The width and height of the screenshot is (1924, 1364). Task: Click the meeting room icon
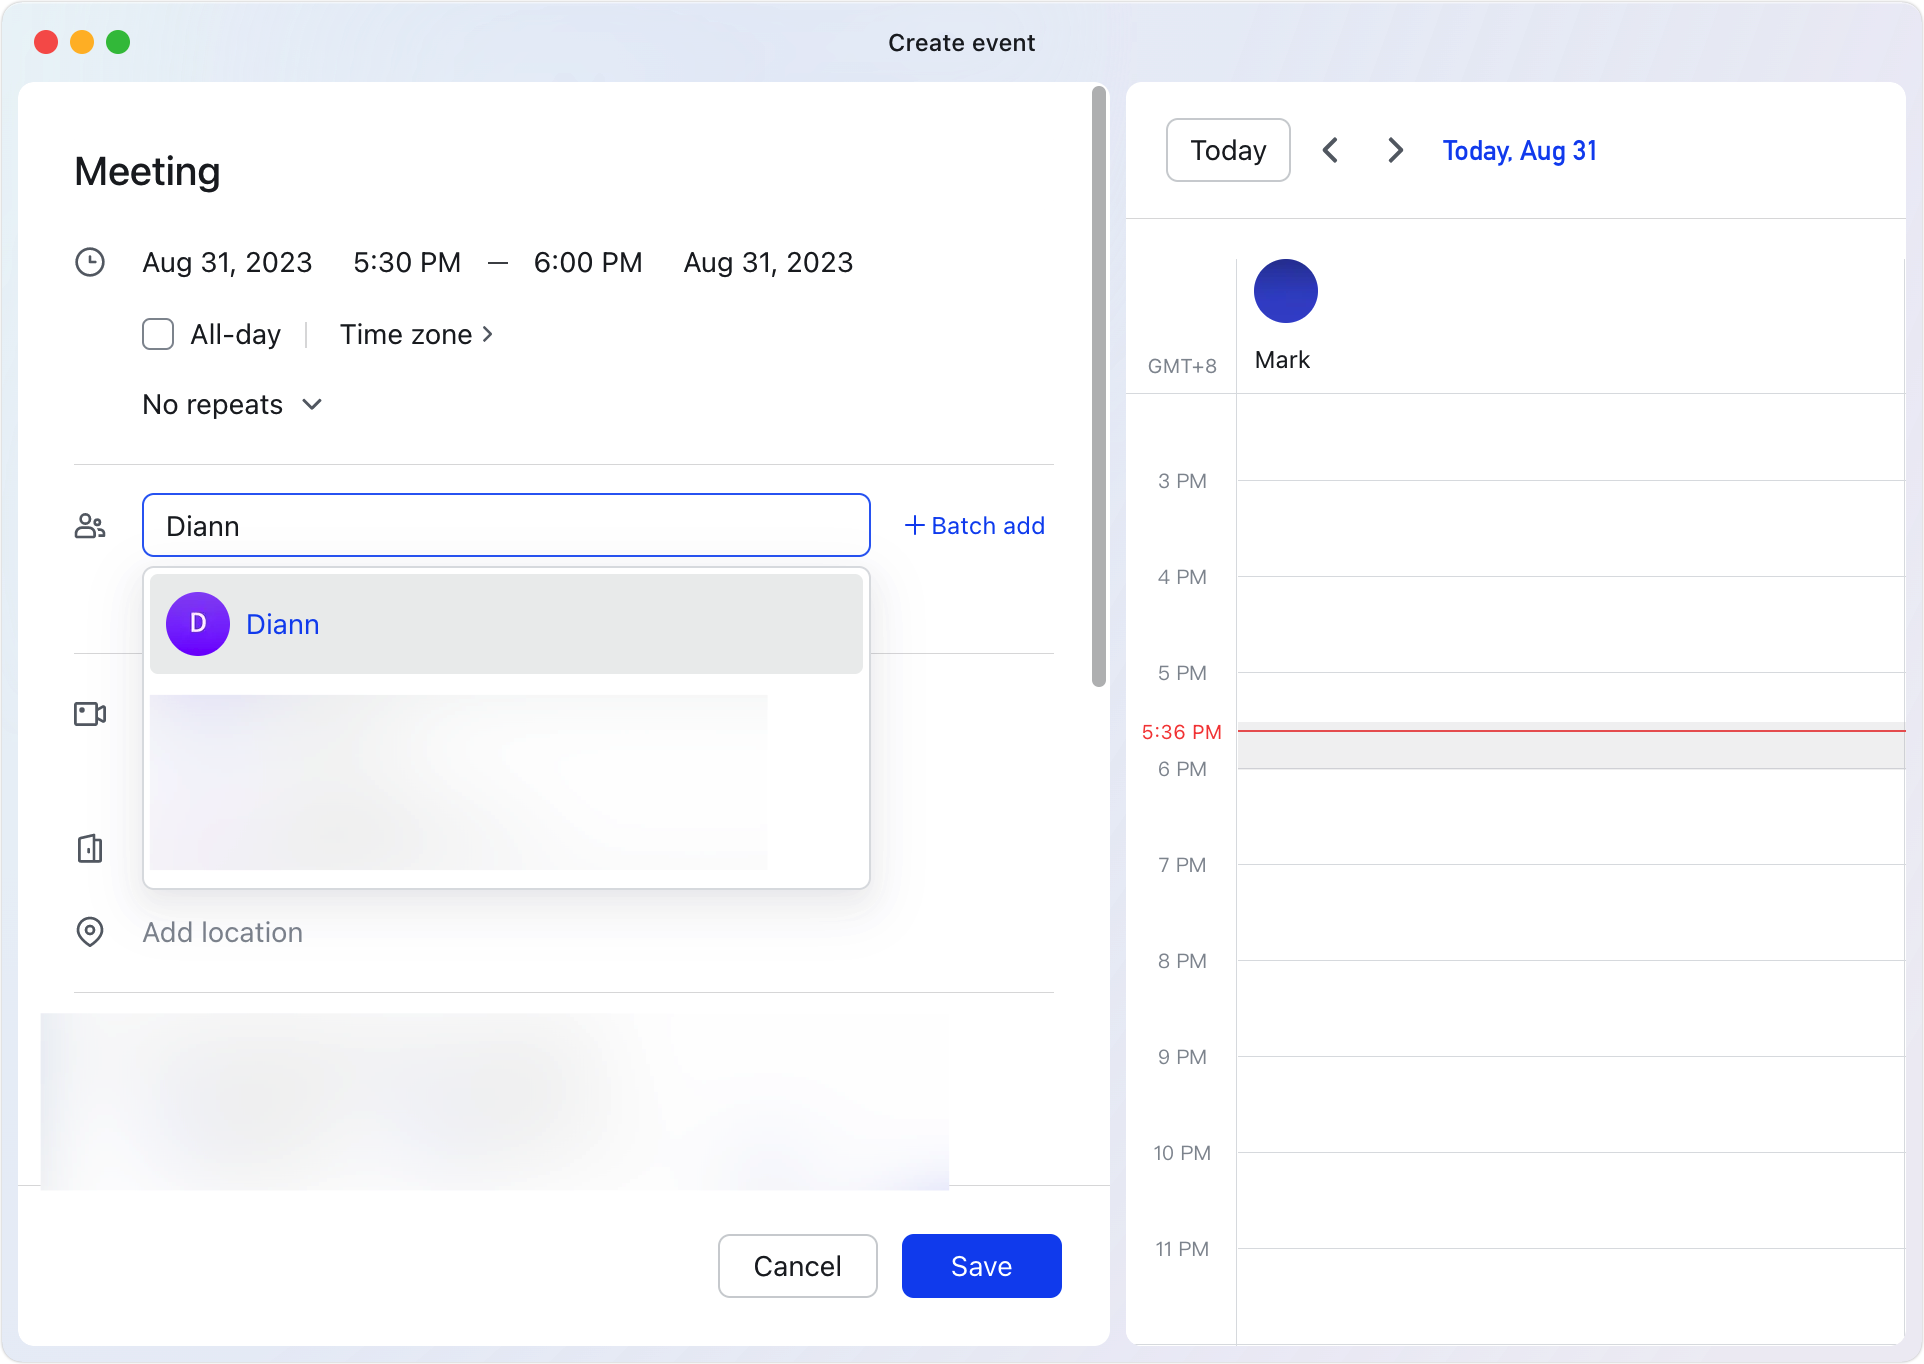[x=89, y=848]
